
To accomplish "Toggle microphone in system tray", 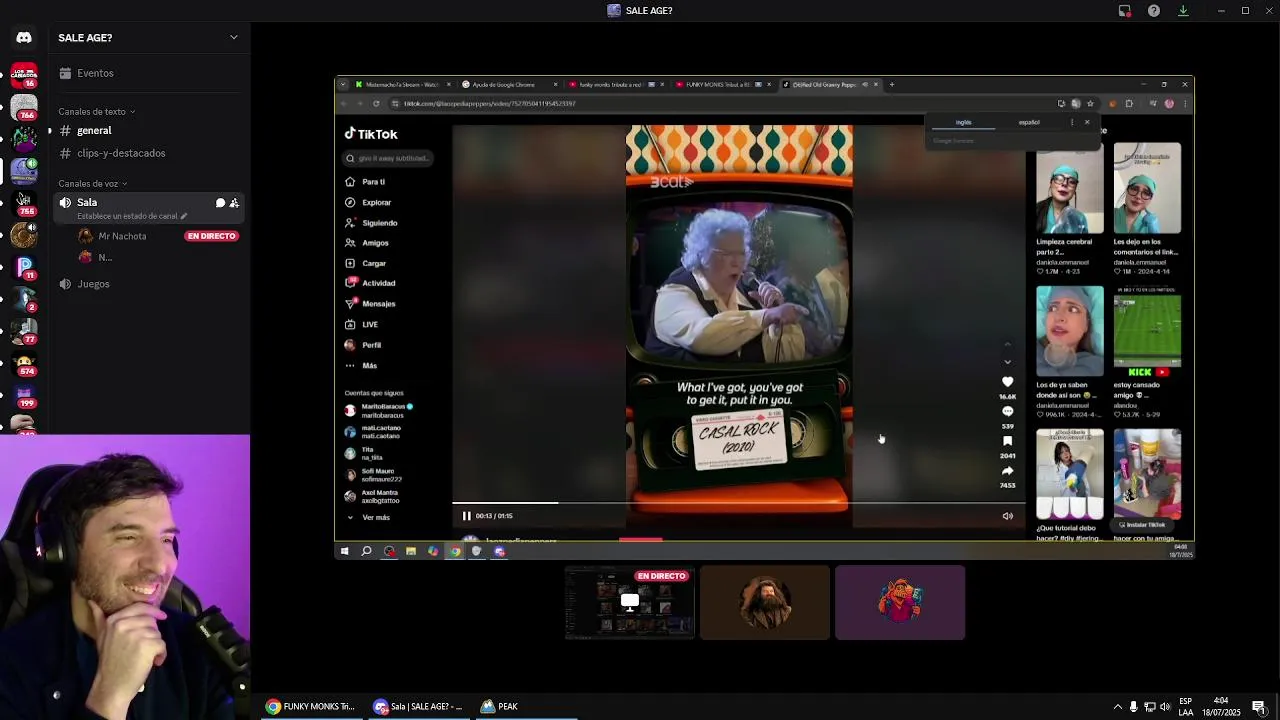I will point(1133,707).
